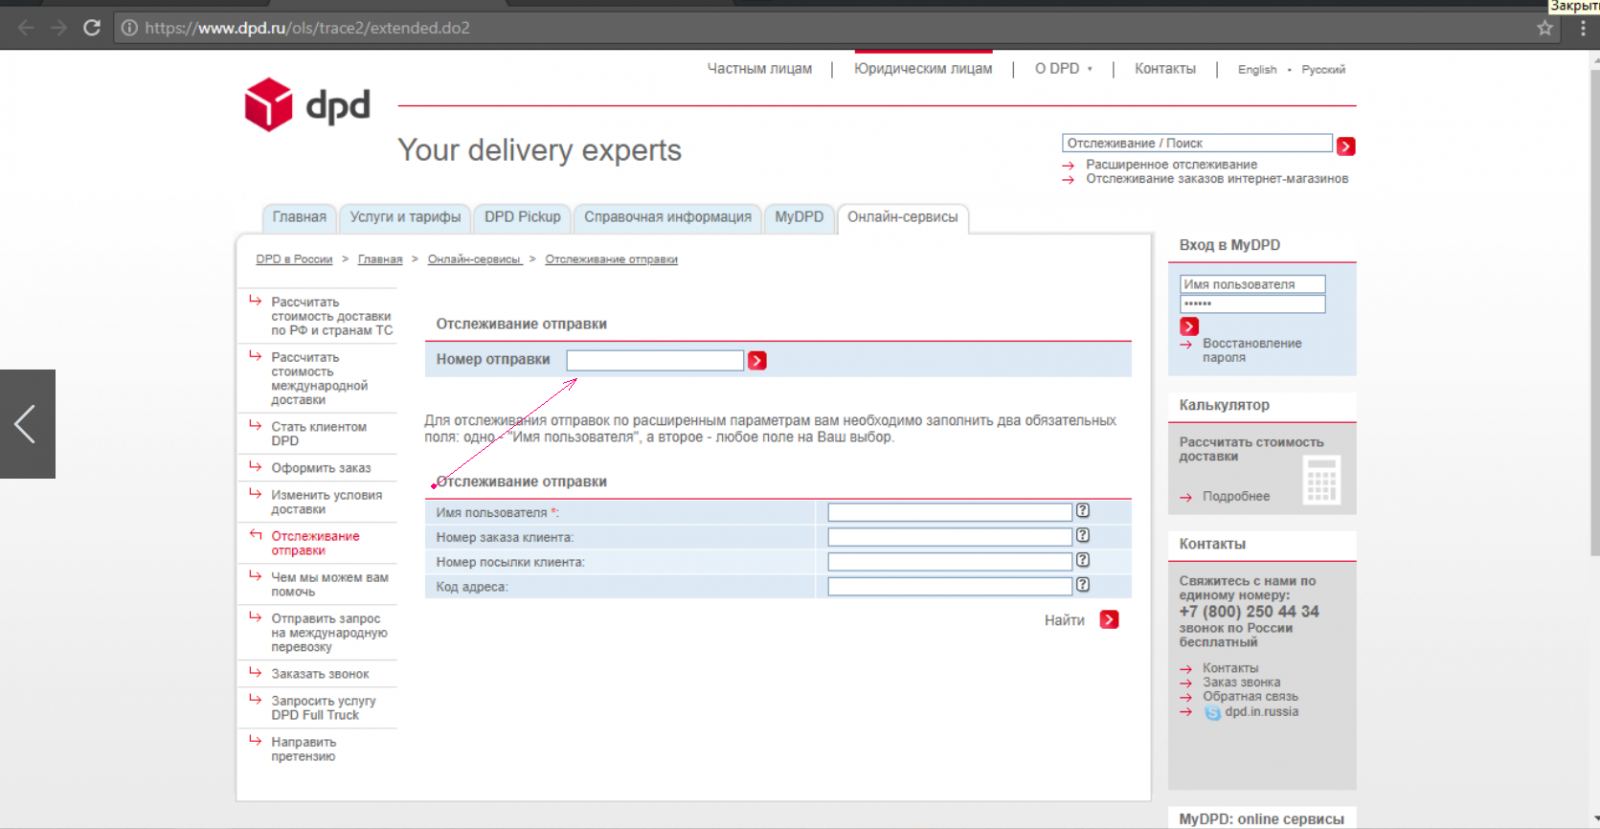Click the DPD red cube logo
1600x829 pixels.
click(x=268, y=104)
